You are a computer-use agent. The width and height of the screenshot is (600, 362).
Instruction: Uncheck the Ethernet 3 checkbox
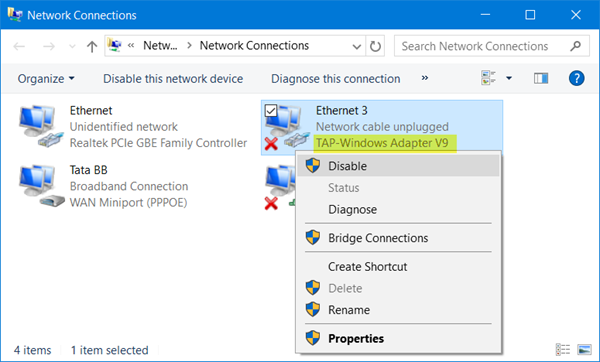(271, 111)
